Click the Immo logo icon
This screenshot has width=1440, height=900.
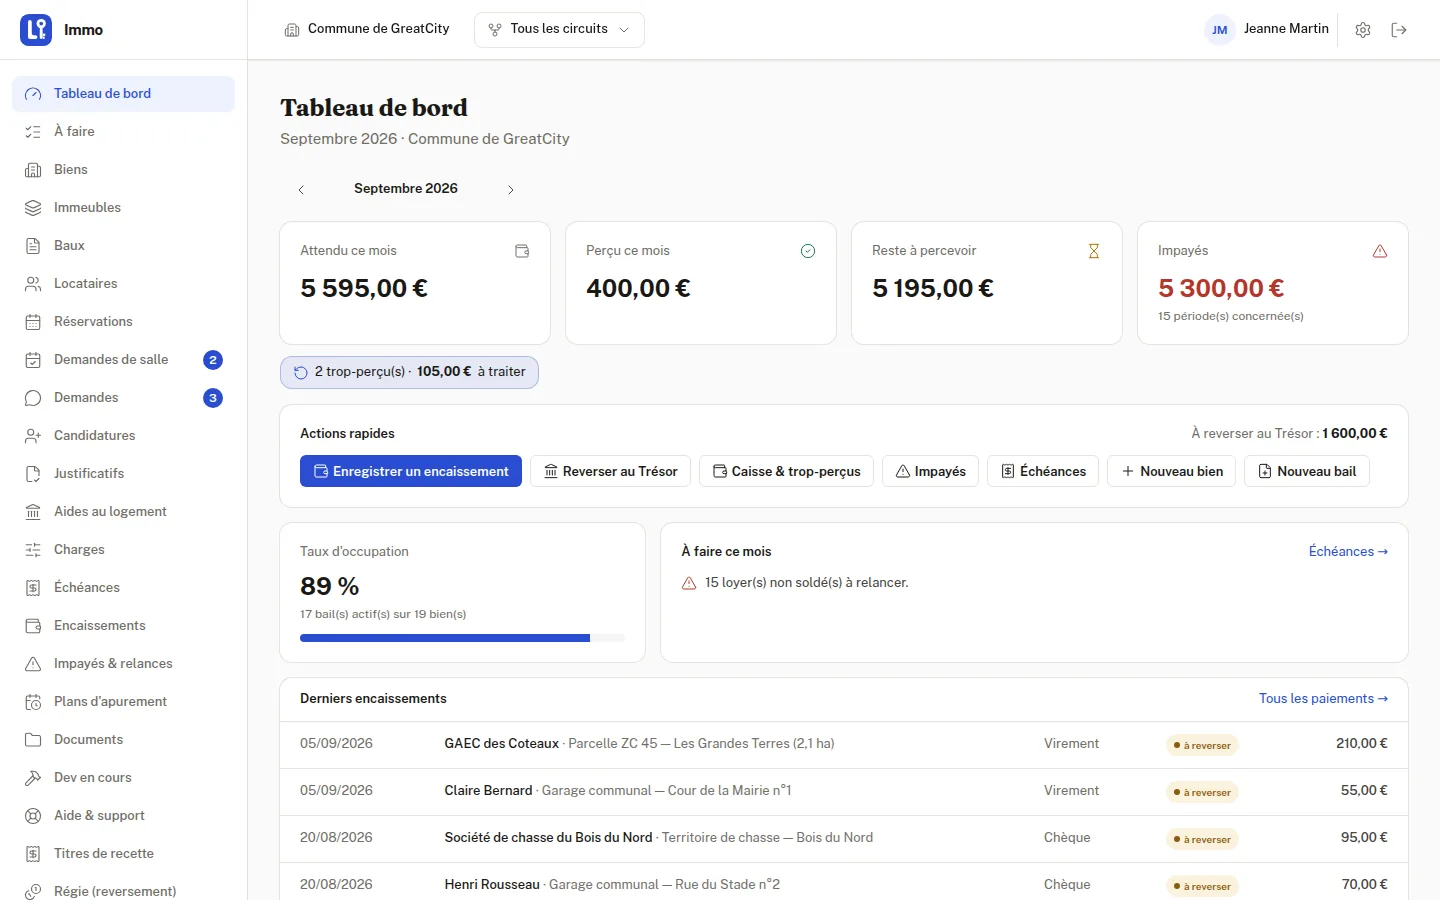(x=36, y=30)
